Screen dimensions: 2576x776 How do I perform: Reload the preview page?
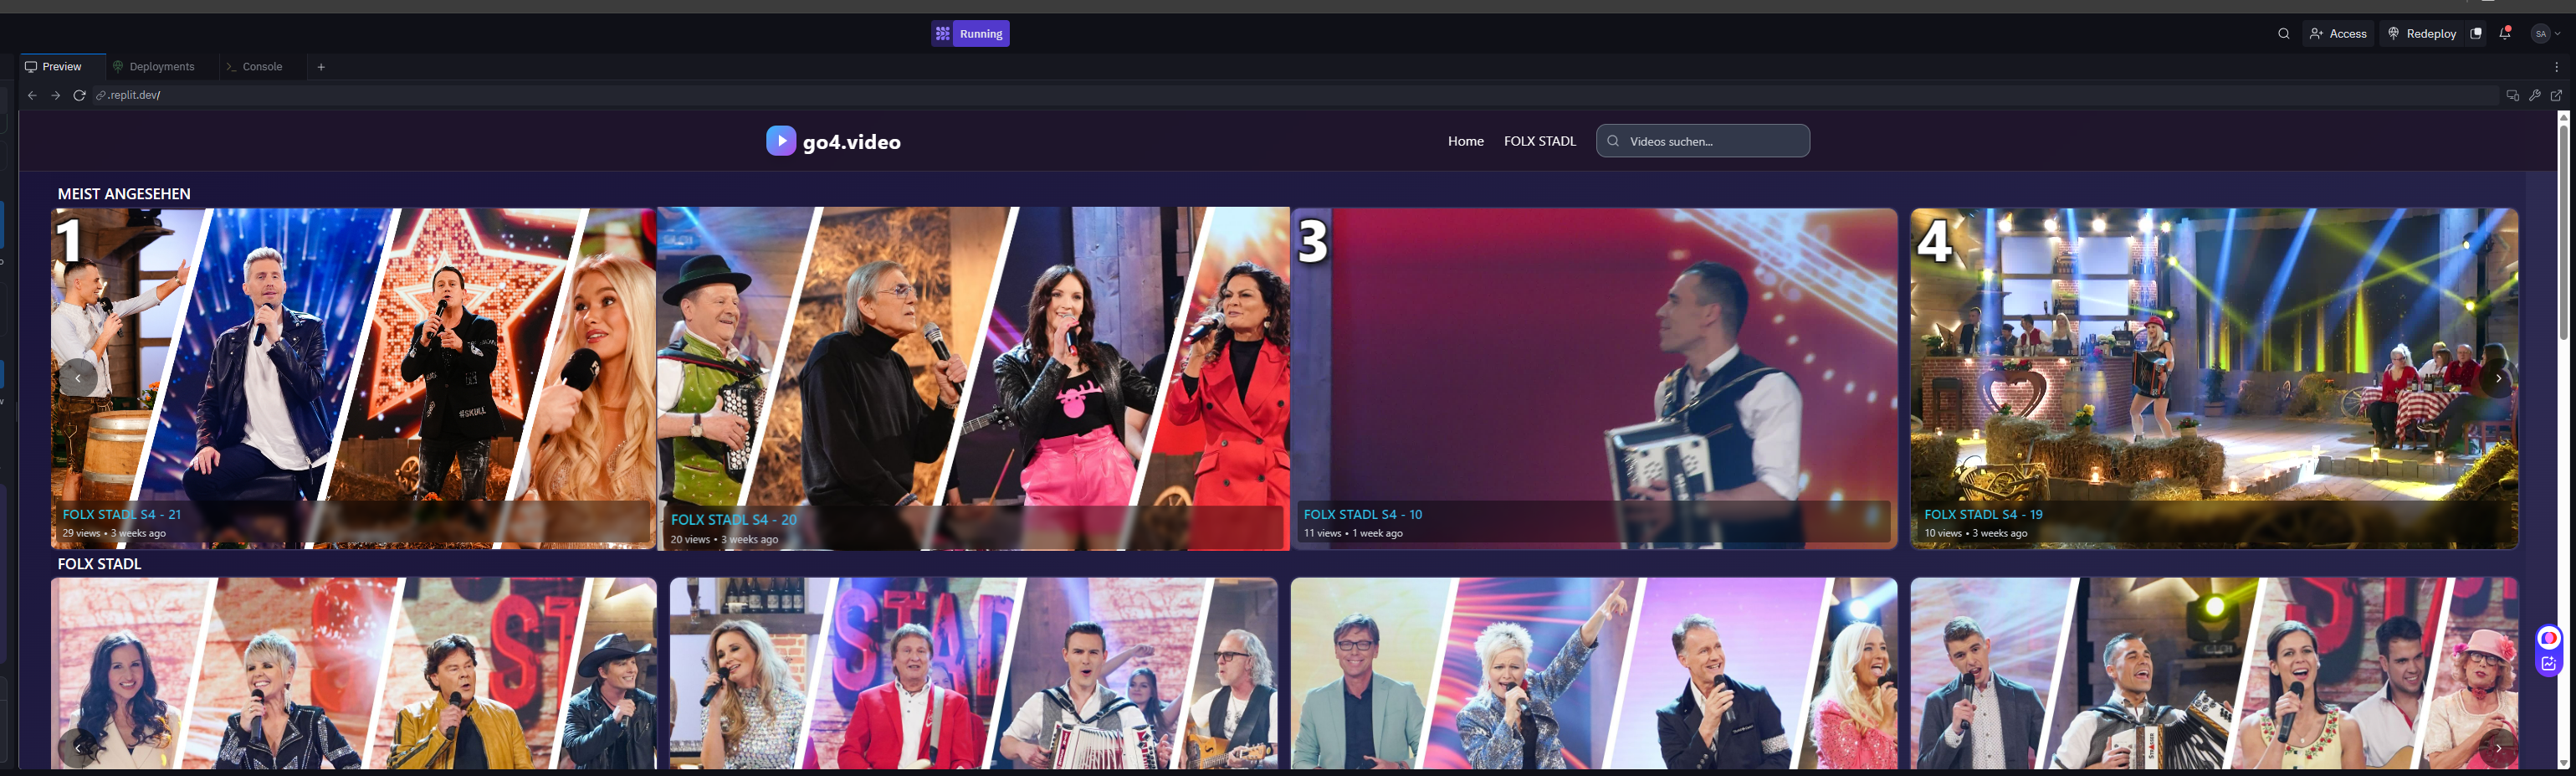79,95
